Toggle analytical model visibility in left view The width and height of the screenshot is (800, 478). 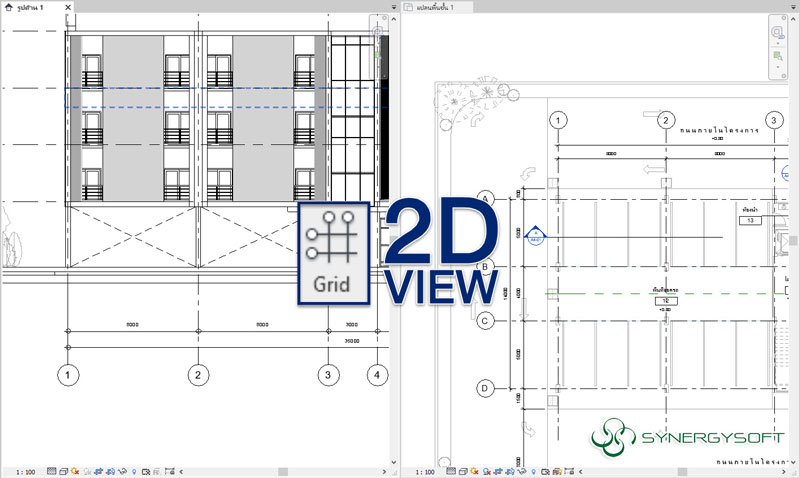tap(156, 471)
